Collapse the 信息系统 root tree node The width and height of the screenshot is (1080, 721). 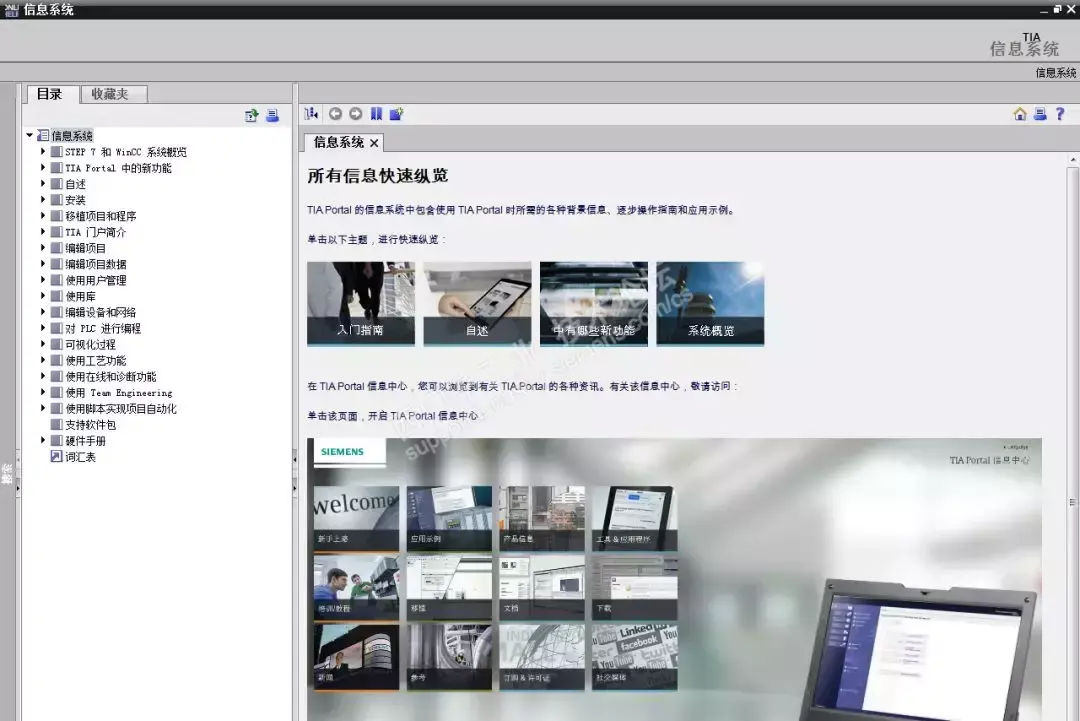[x=30, y=136]
